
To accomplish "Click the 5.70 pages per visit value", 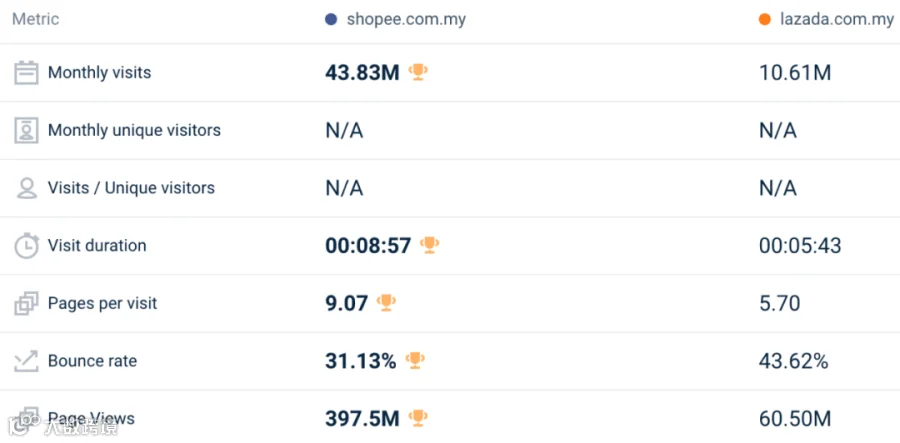I will [x=779, y=304].
